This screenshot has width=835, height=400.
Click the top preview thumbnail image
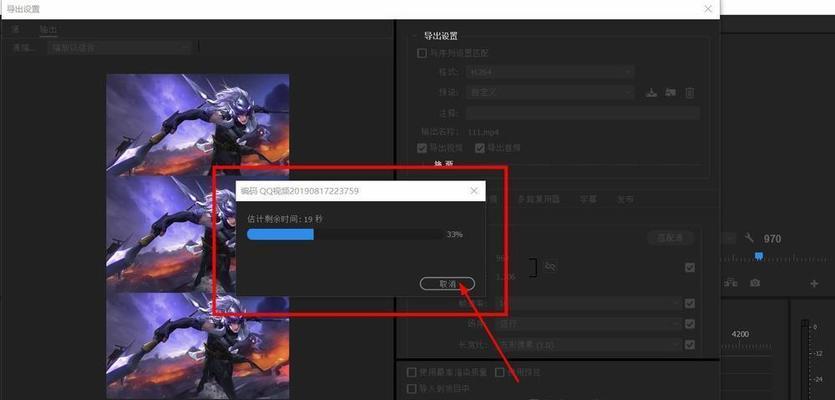198,125
